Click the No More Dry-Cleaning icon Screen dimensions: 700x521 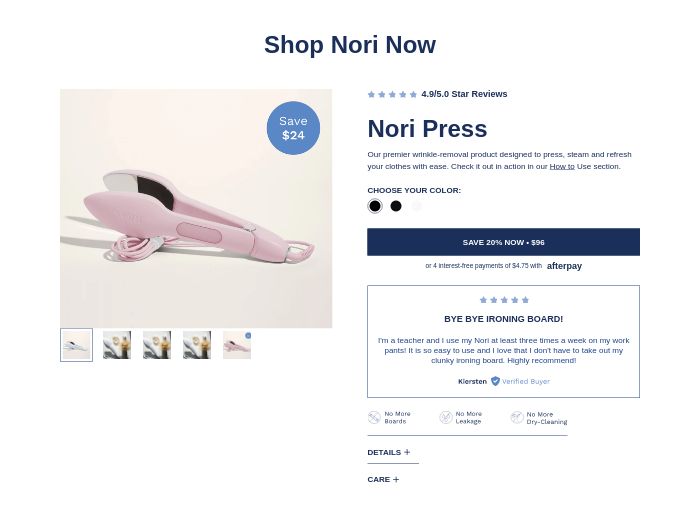[517, 417]
